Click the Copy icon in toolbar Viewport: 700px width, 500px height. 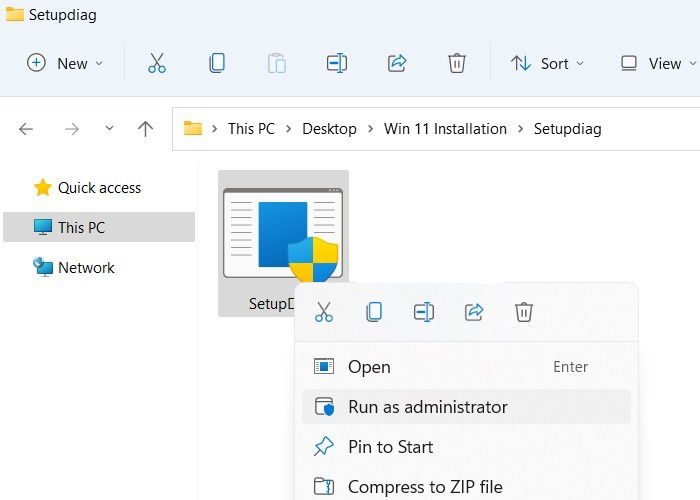click(217, 63)
